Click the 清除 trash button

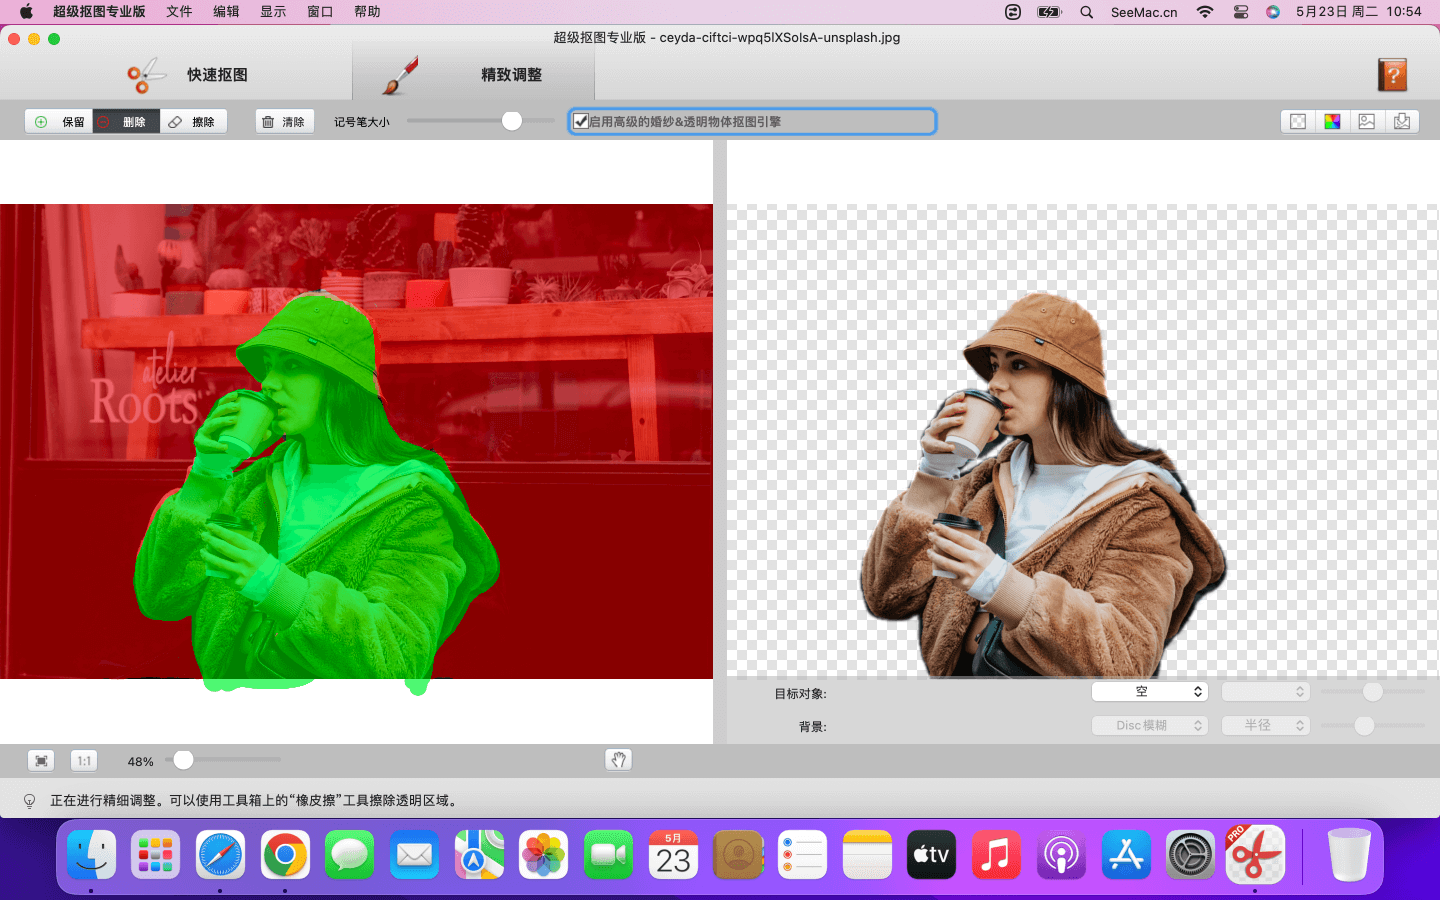pos(284,122)
